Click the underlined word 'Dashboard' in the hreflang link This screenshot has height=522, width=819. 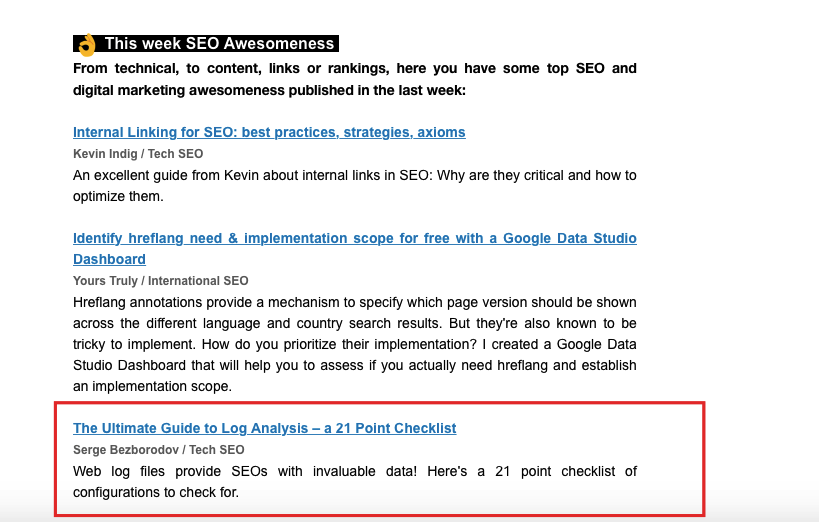pyautogui.click(x=109, y=259)
